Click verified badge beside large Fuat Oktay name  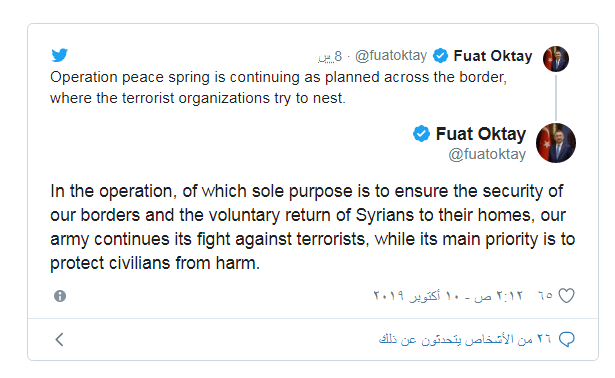(421, 134)
